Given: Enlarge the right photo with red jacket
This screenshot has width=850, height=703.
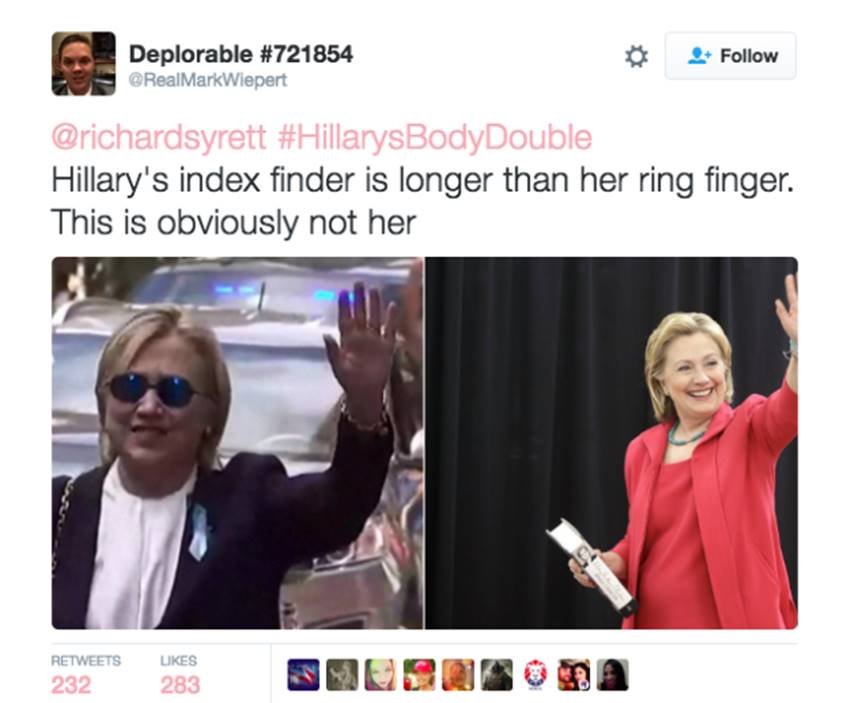Looking at the screenshot, I should 611,443.
